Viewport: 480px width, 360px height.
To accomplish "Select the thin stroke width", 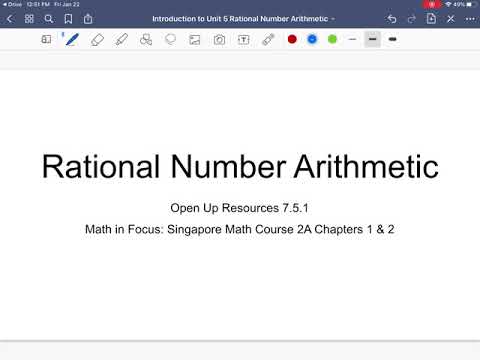I will (x=352, y=39).
